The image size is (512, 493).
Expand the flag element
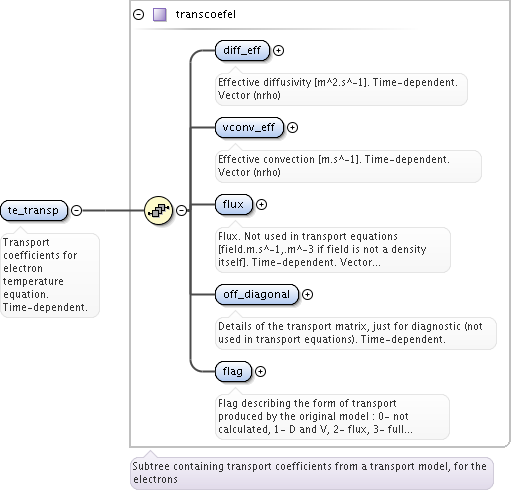tap(260, 371)
